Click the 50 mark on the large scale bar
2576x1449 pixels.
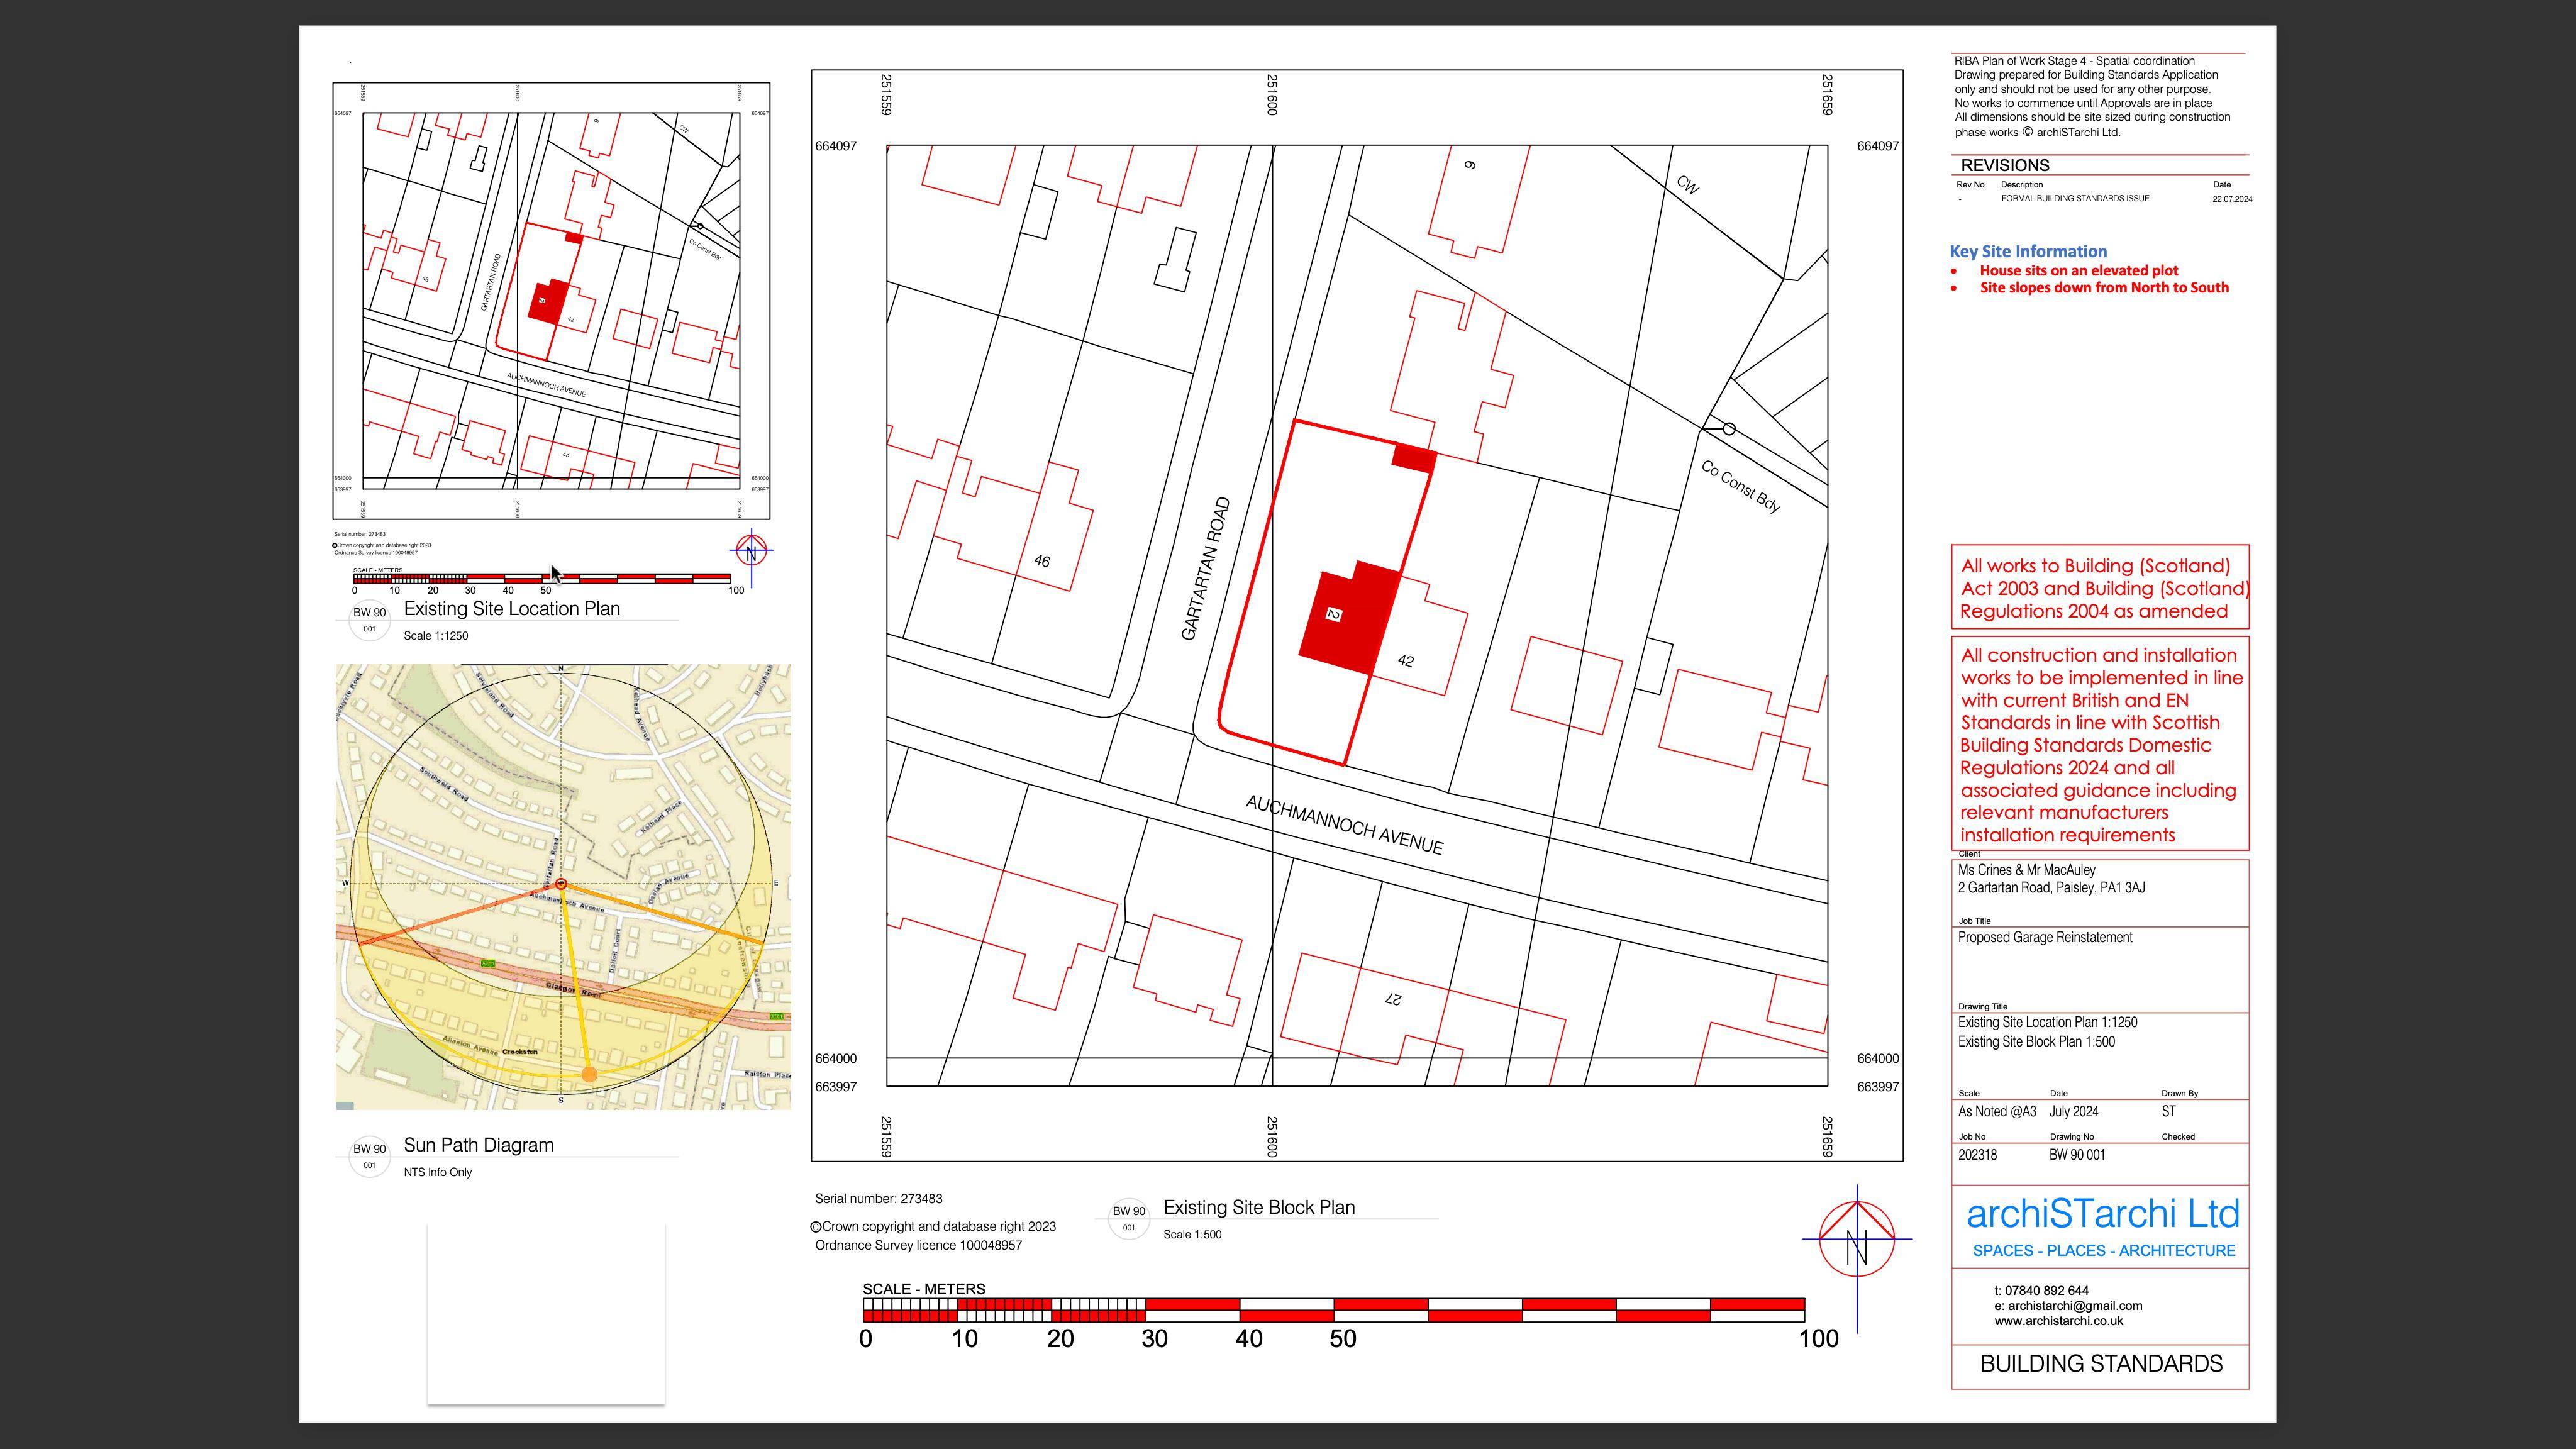(1342, 1339)
